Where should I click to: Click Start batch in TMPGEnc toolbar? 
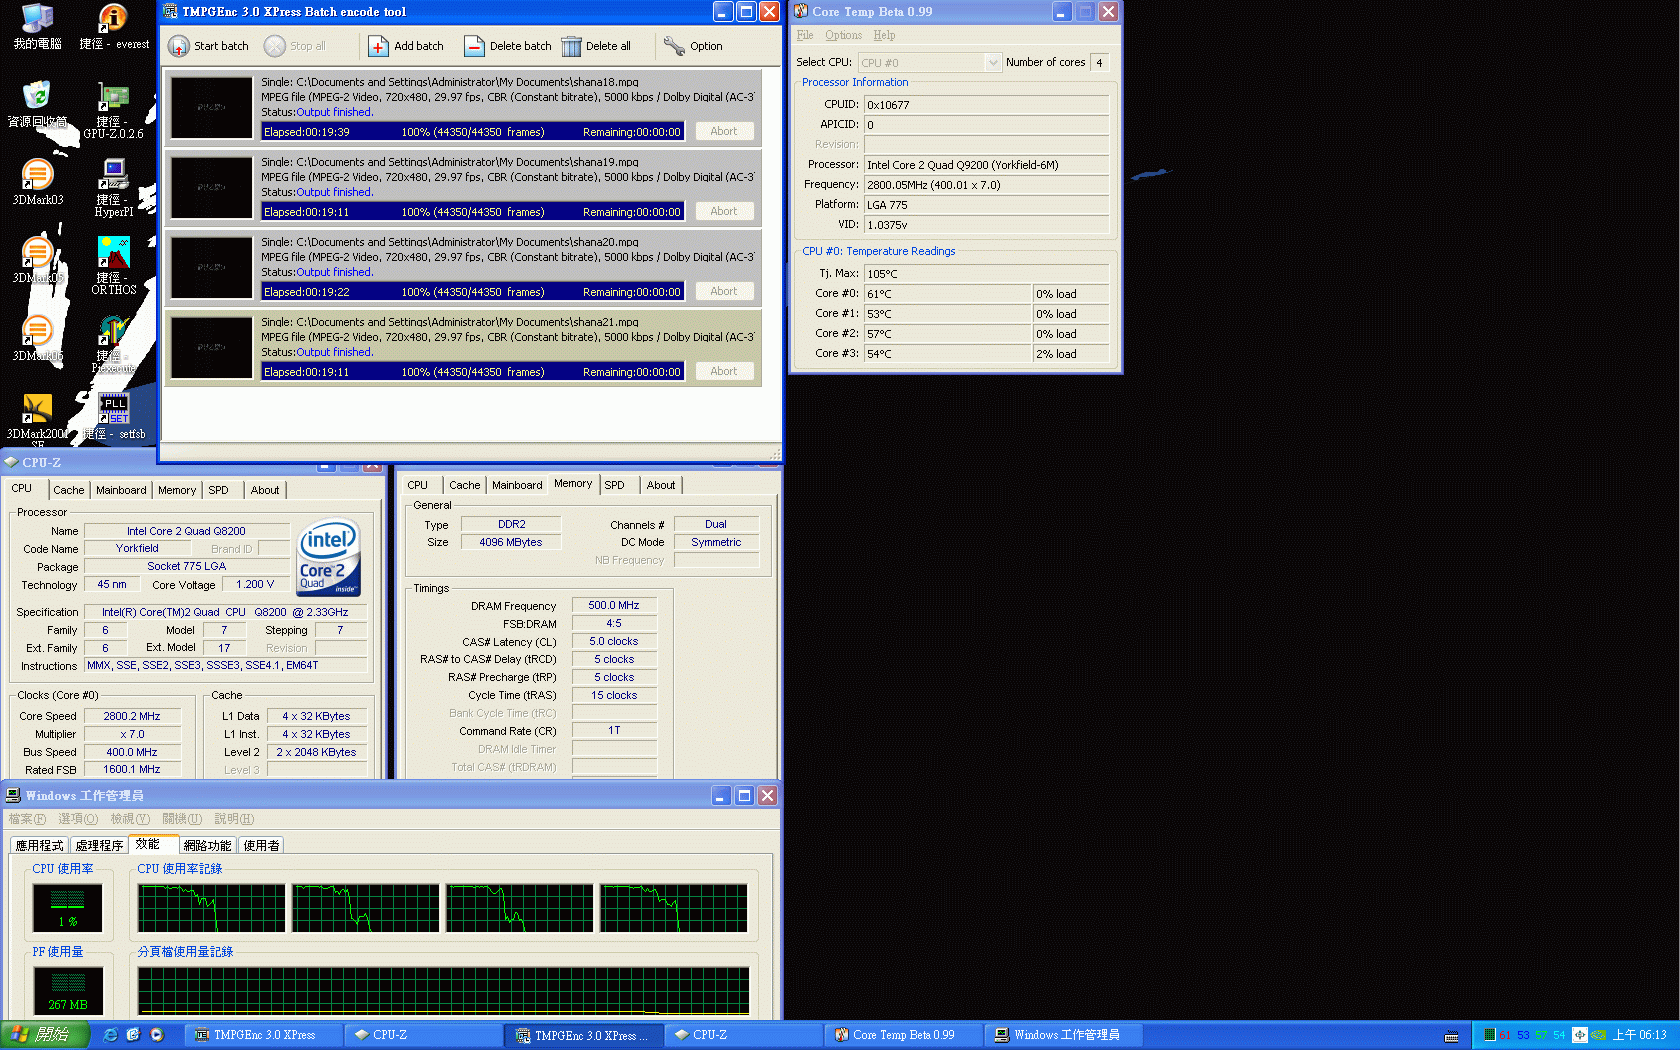(x=208, y=46)
